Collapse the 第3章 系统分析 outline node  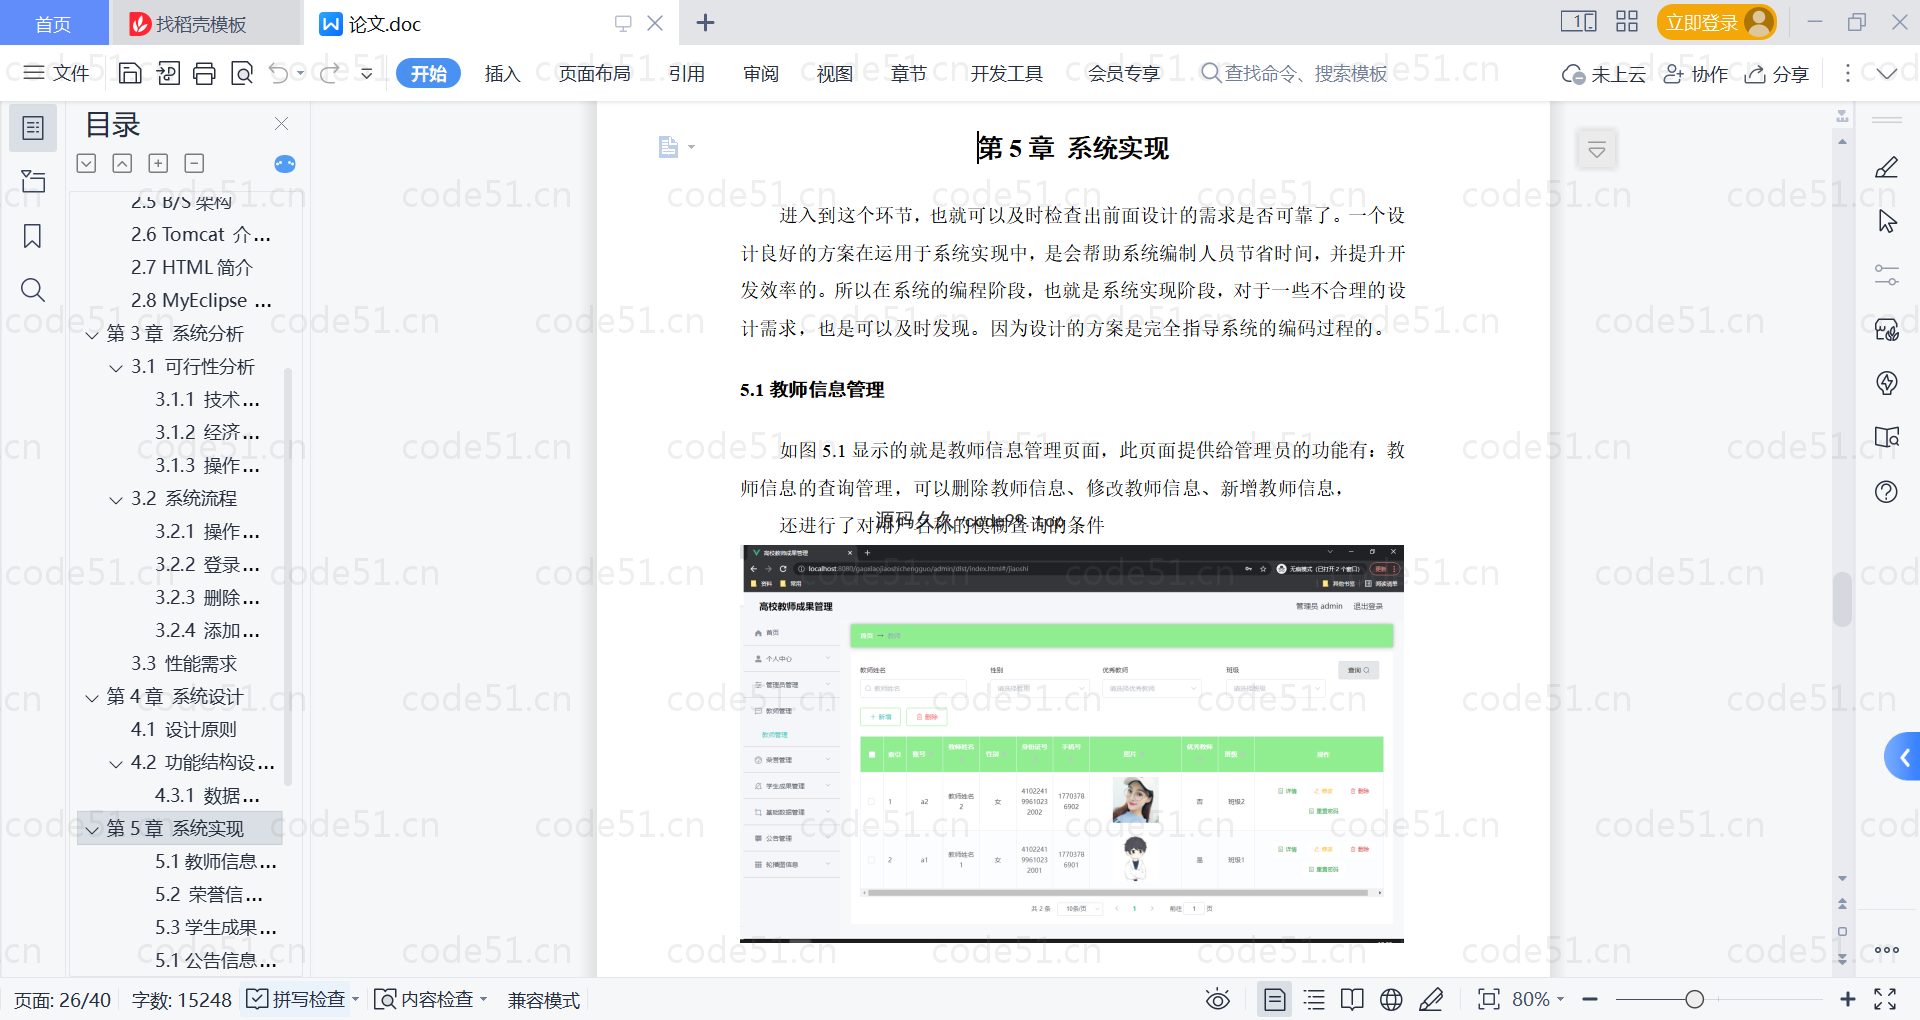point(92,334)
